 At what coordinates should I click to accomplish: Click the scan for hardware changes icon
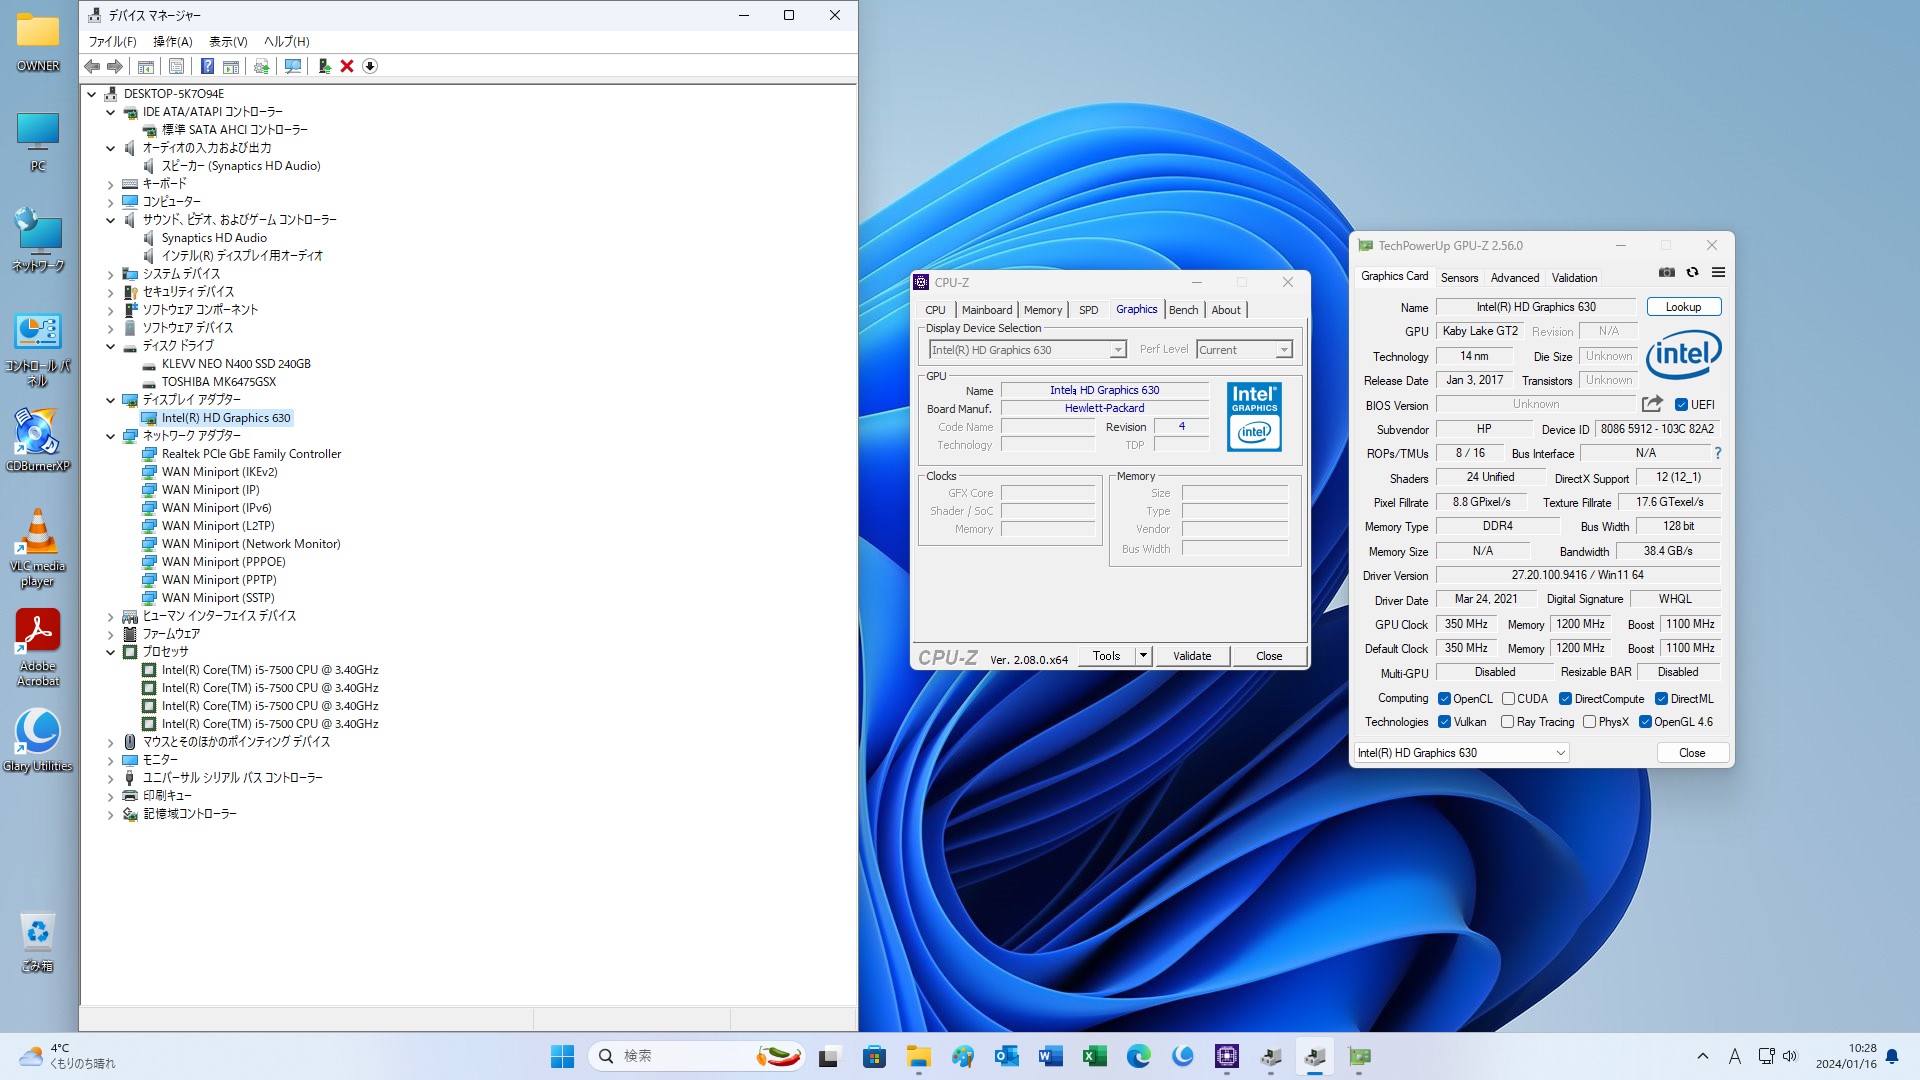pos(293,66)
